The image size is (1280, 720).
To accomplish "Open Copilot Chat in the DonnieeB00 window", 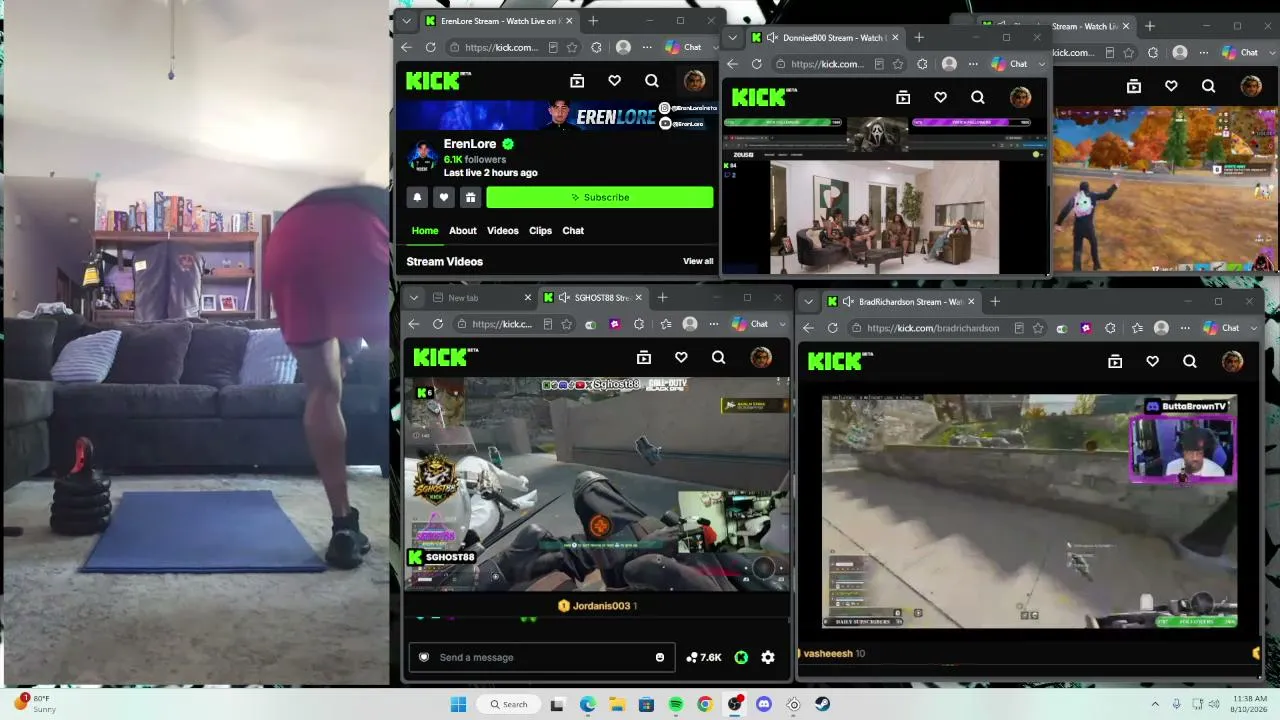I will point(1010,64).
